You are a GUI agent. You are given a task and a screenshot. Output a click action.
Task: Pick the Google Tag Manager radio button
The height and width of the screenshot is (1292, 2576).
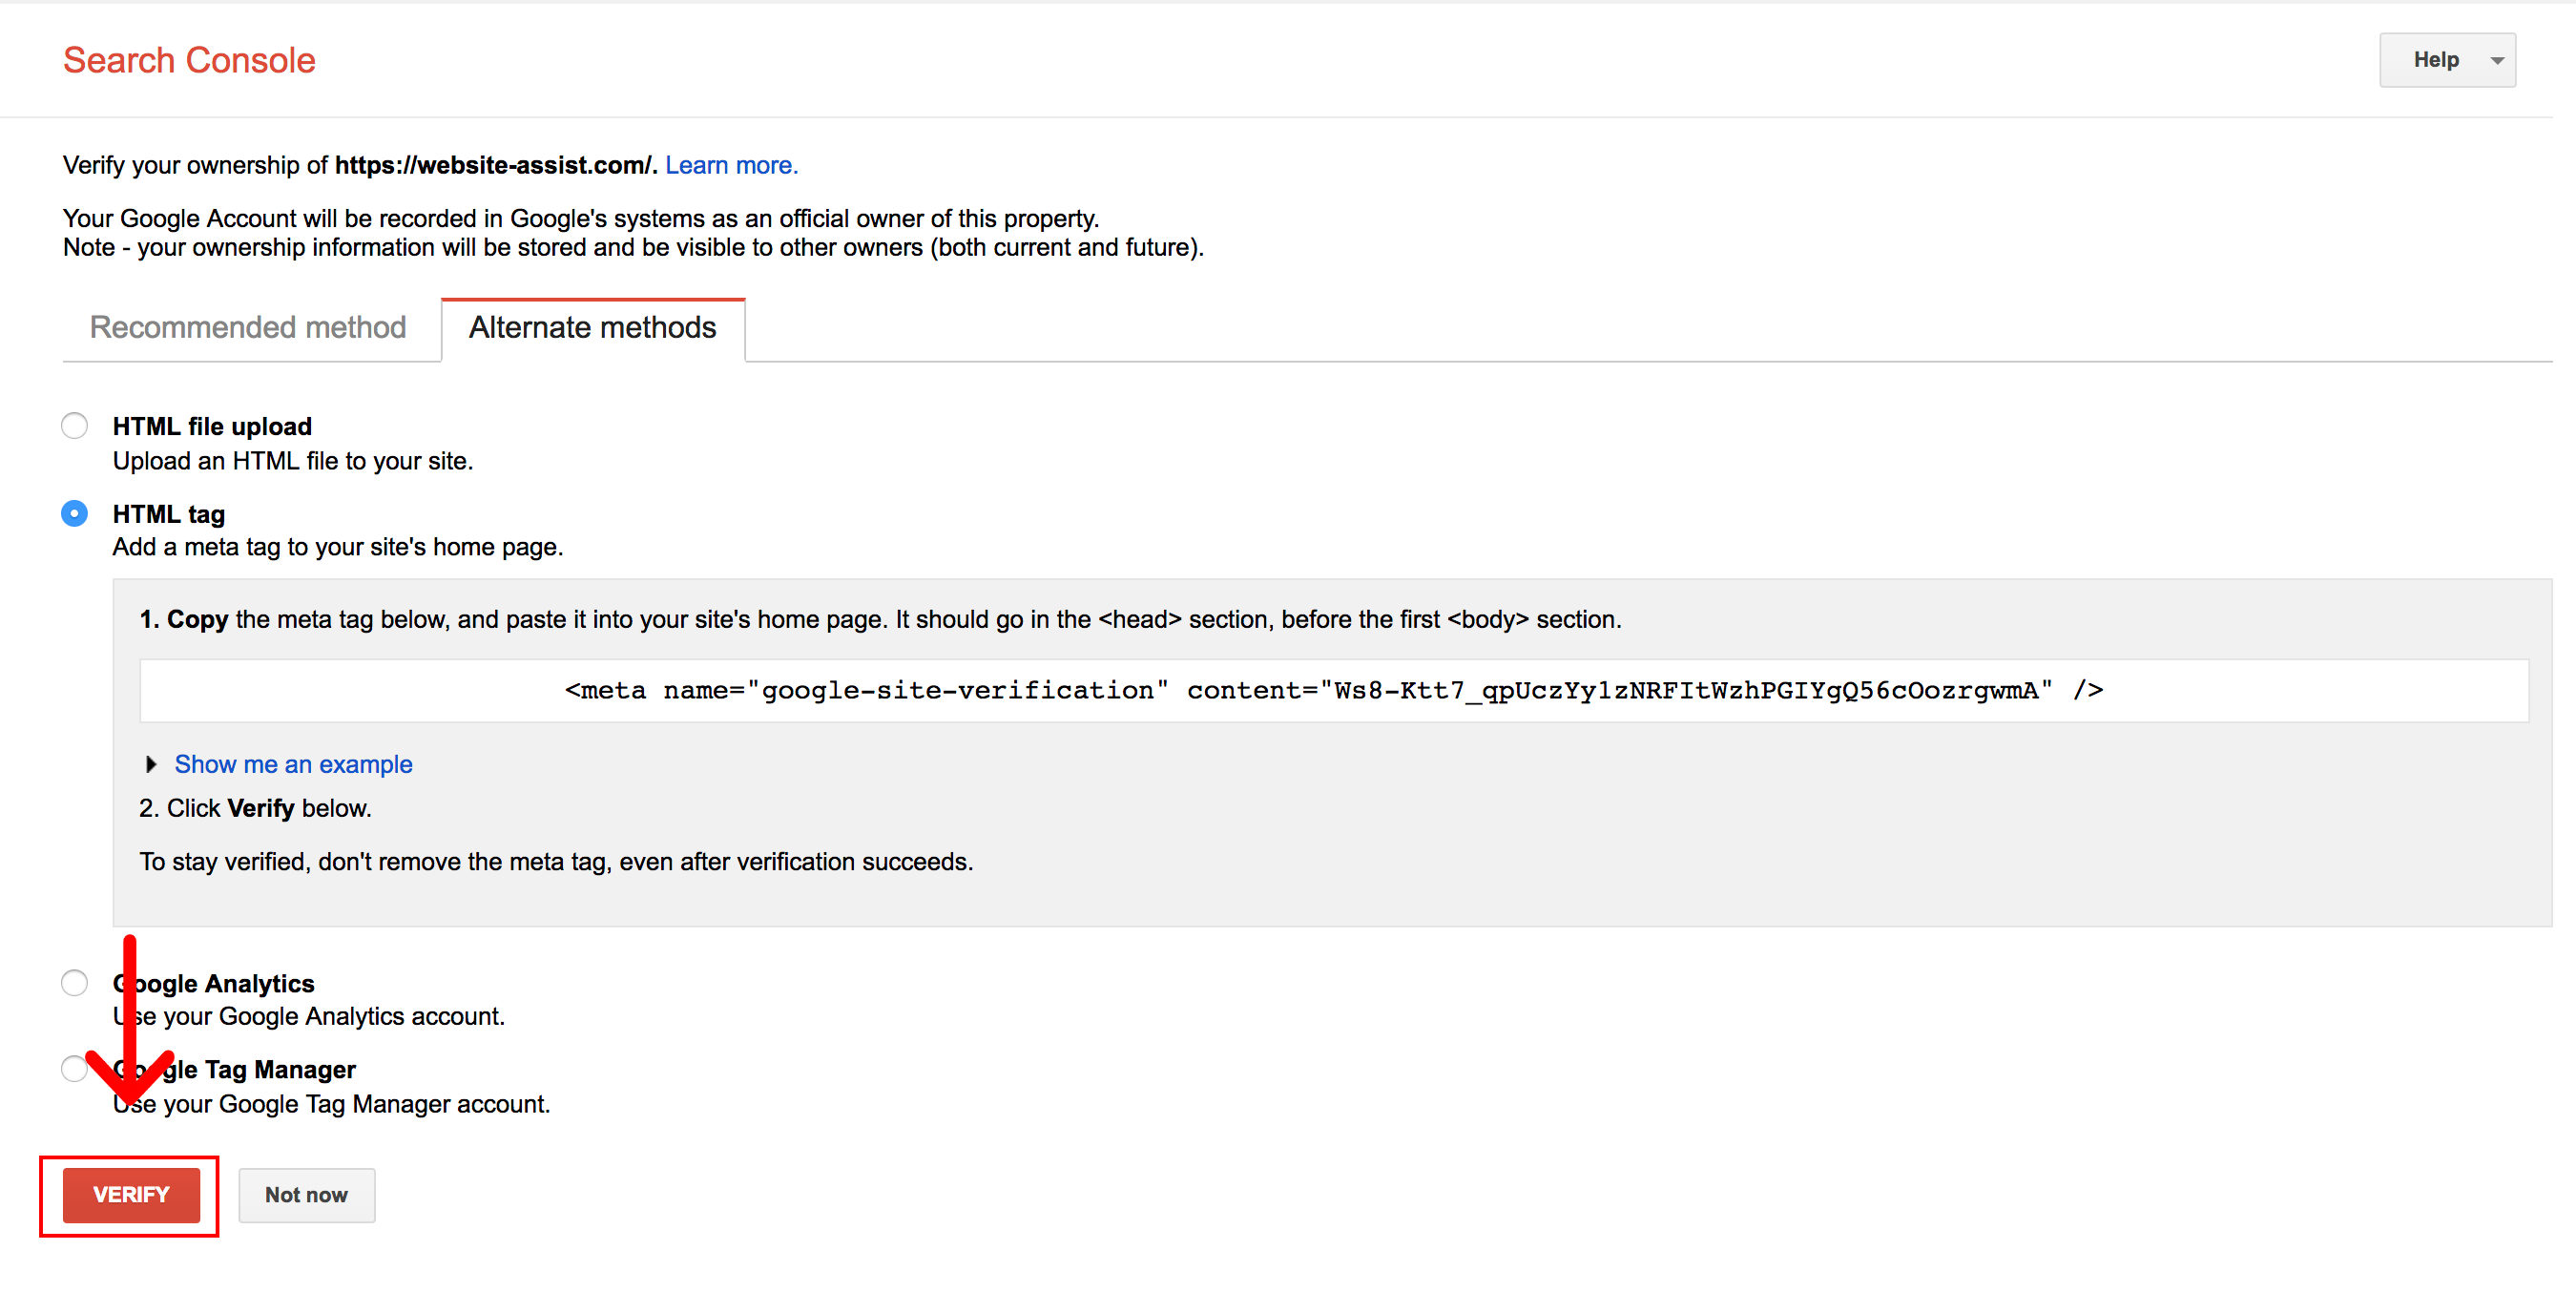tap(73, 1069)
